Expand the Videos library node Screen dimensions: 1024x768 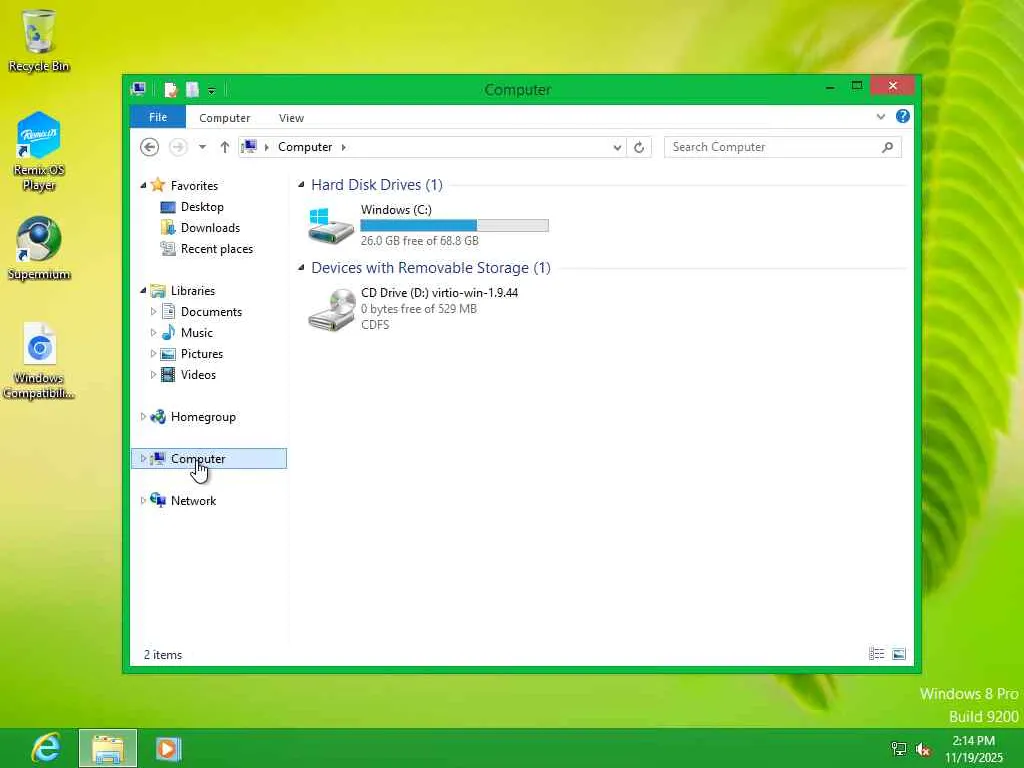click(153, 375)
